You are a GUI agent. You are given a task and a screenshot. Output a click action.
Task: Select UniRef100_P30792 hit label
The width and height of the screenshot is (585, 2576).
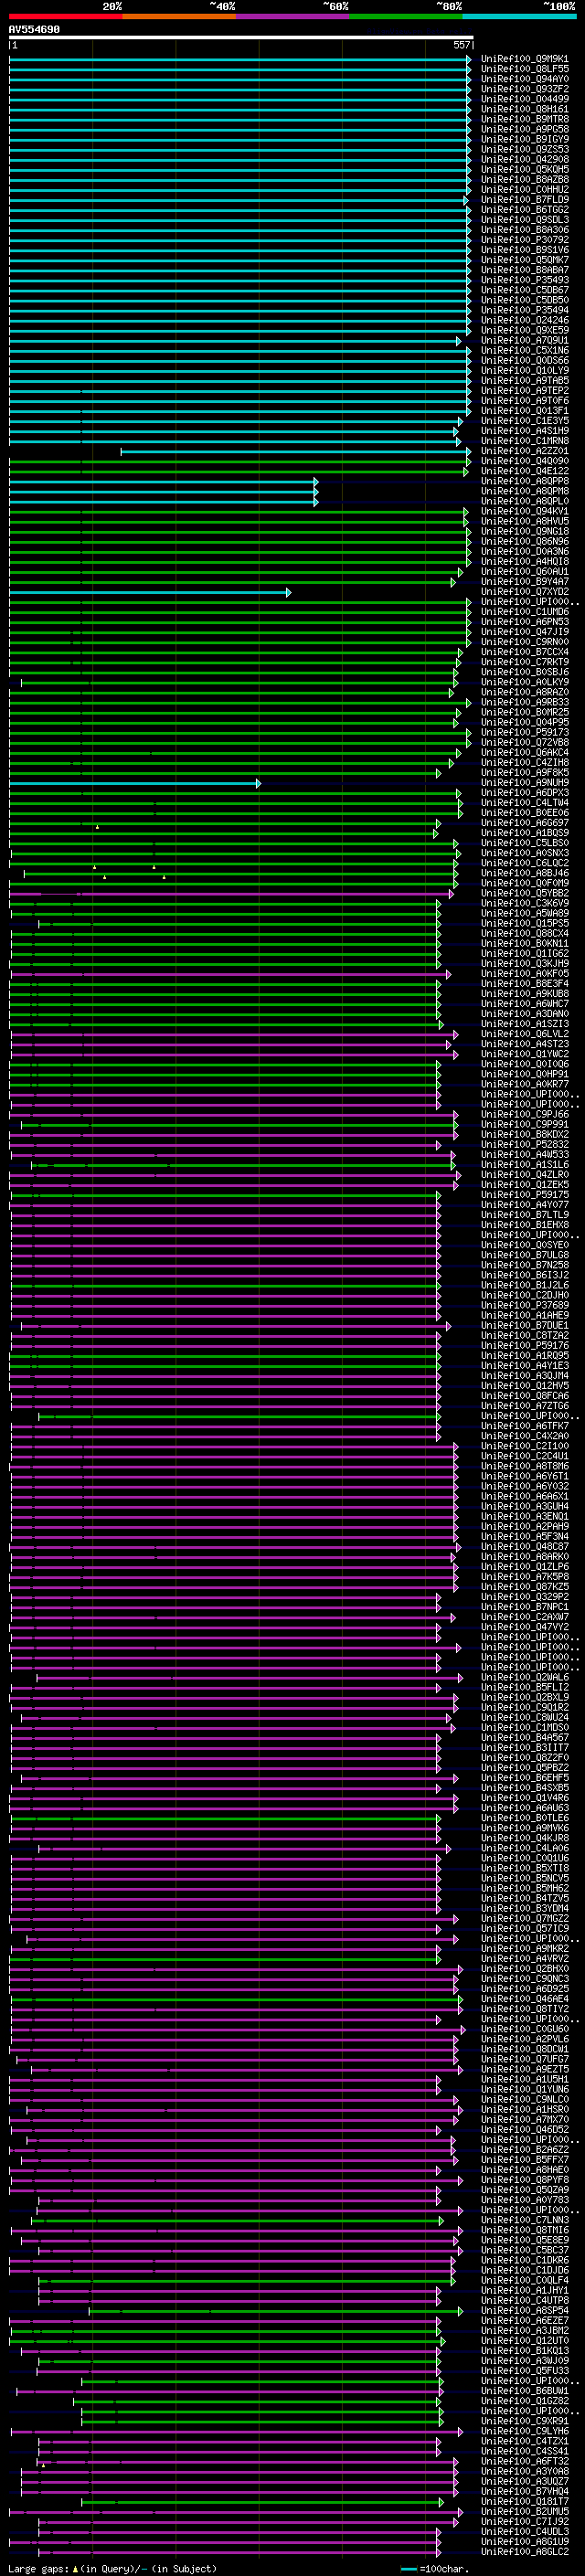point(524,240)
